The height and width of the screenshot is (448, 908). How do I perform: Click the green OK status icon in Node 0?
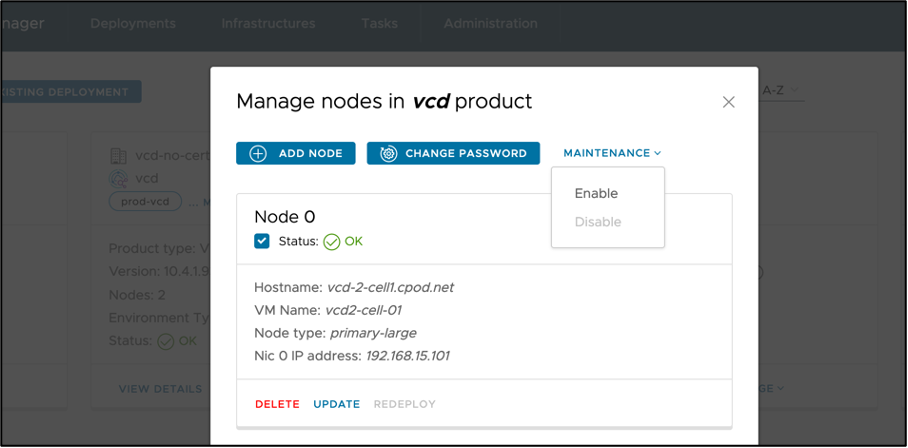(332, 241)
